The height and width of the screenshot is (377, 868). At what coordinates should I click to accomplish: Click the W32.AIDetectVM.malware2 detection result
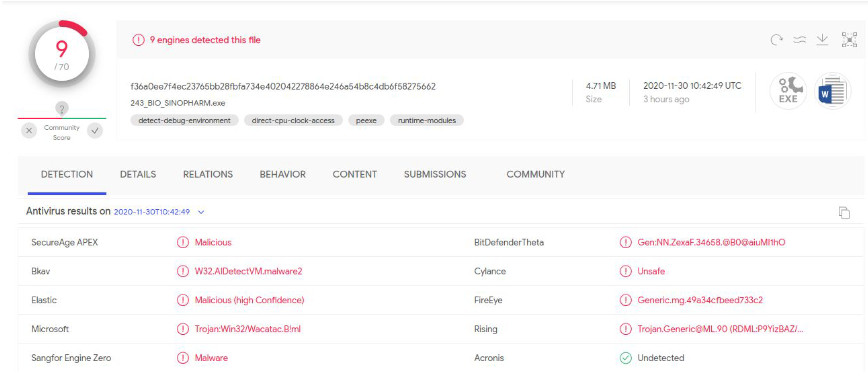[249, 271]
